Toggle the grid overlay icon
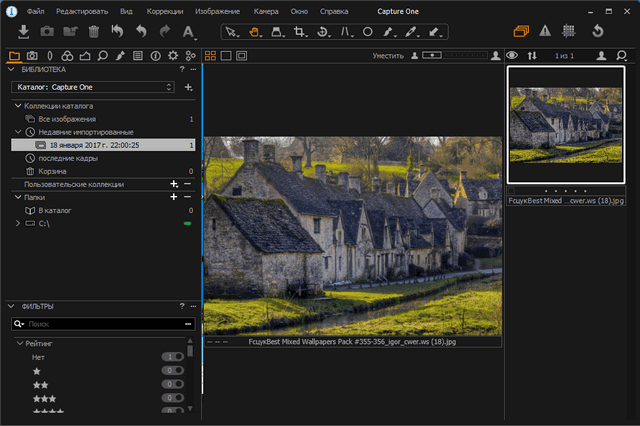This screenshot has width=640, height=426. (x=569, y=31)
